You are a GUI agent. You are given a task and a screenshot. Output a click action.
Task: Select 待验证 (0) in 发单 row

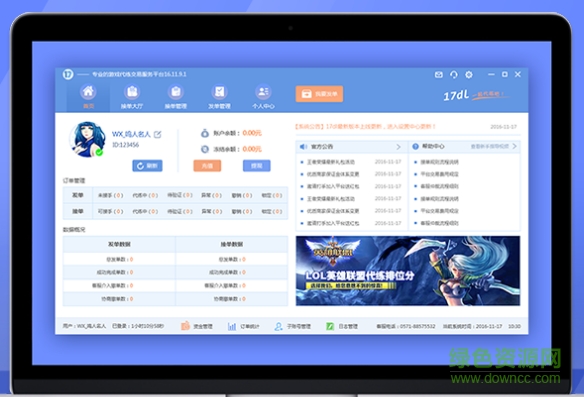tap(180, 195)
